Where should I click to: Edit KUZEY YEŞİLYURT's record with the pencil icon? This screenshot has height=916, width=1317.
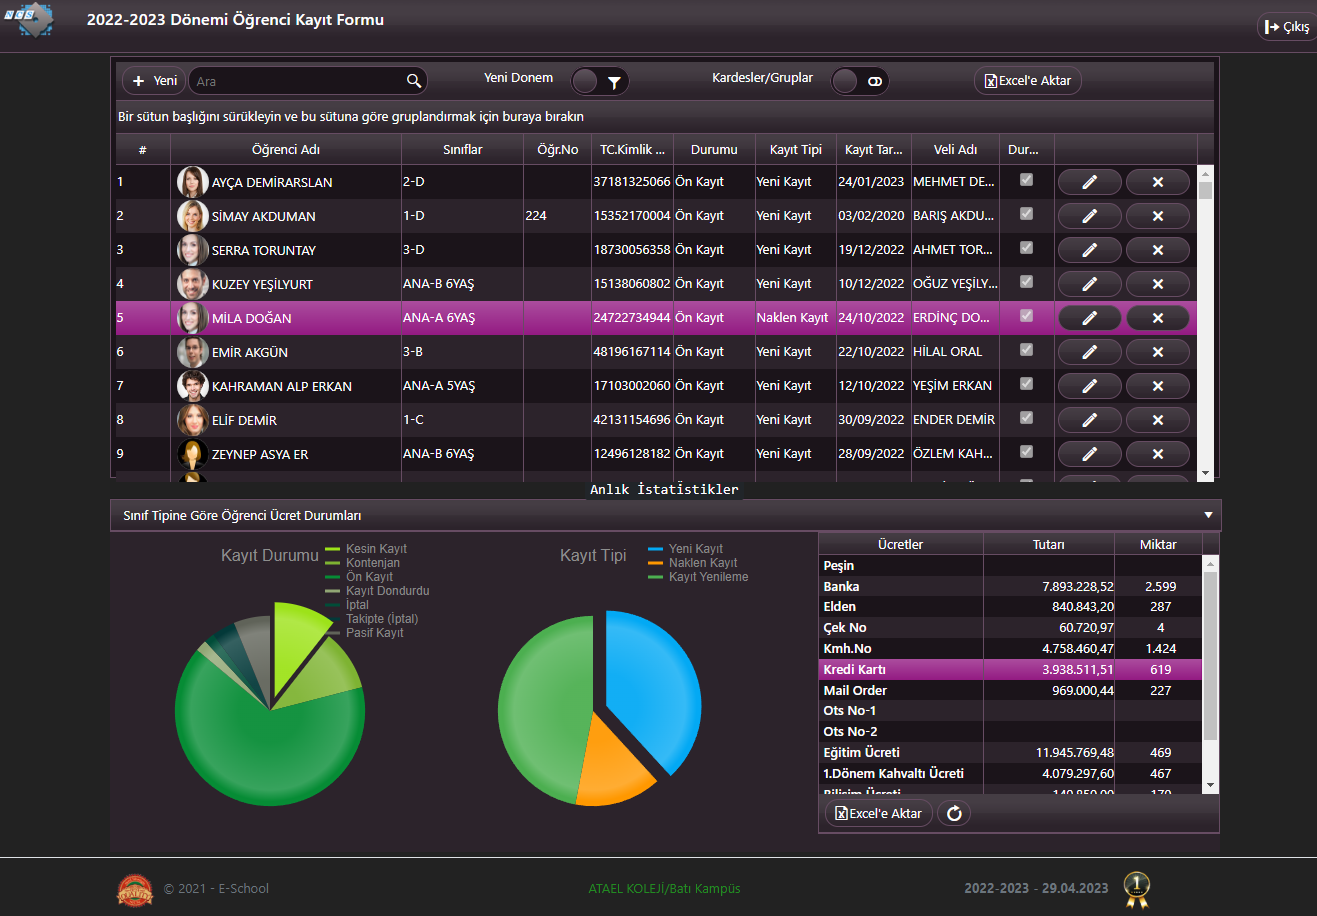coord(1089,284)
